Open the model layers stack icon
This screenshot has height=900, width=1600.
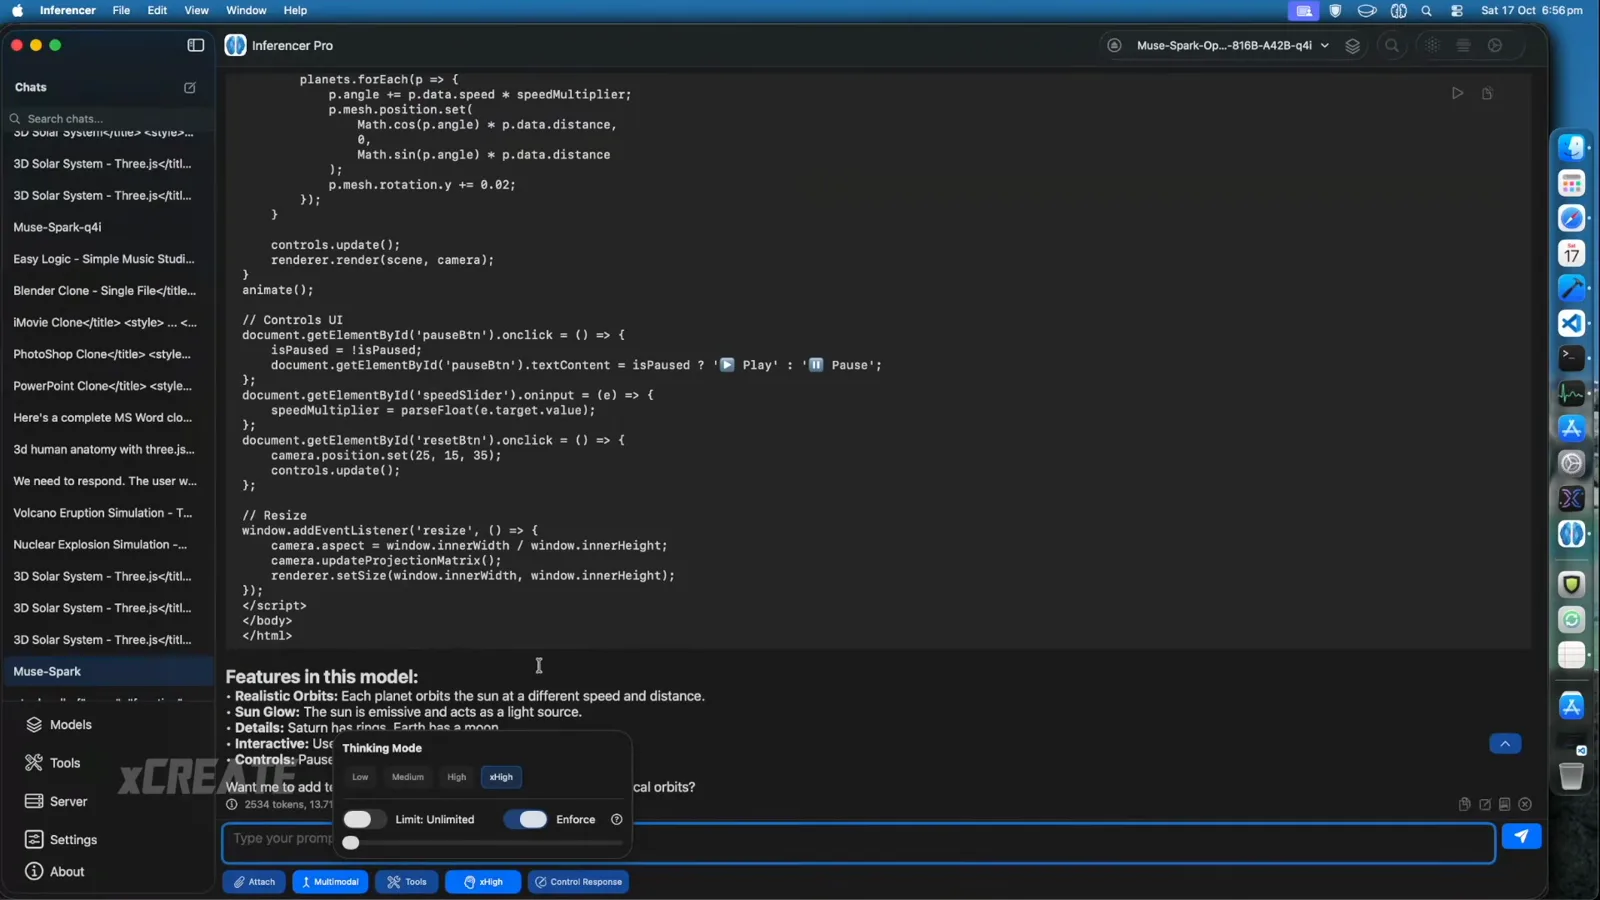(x=1352, y=46)
